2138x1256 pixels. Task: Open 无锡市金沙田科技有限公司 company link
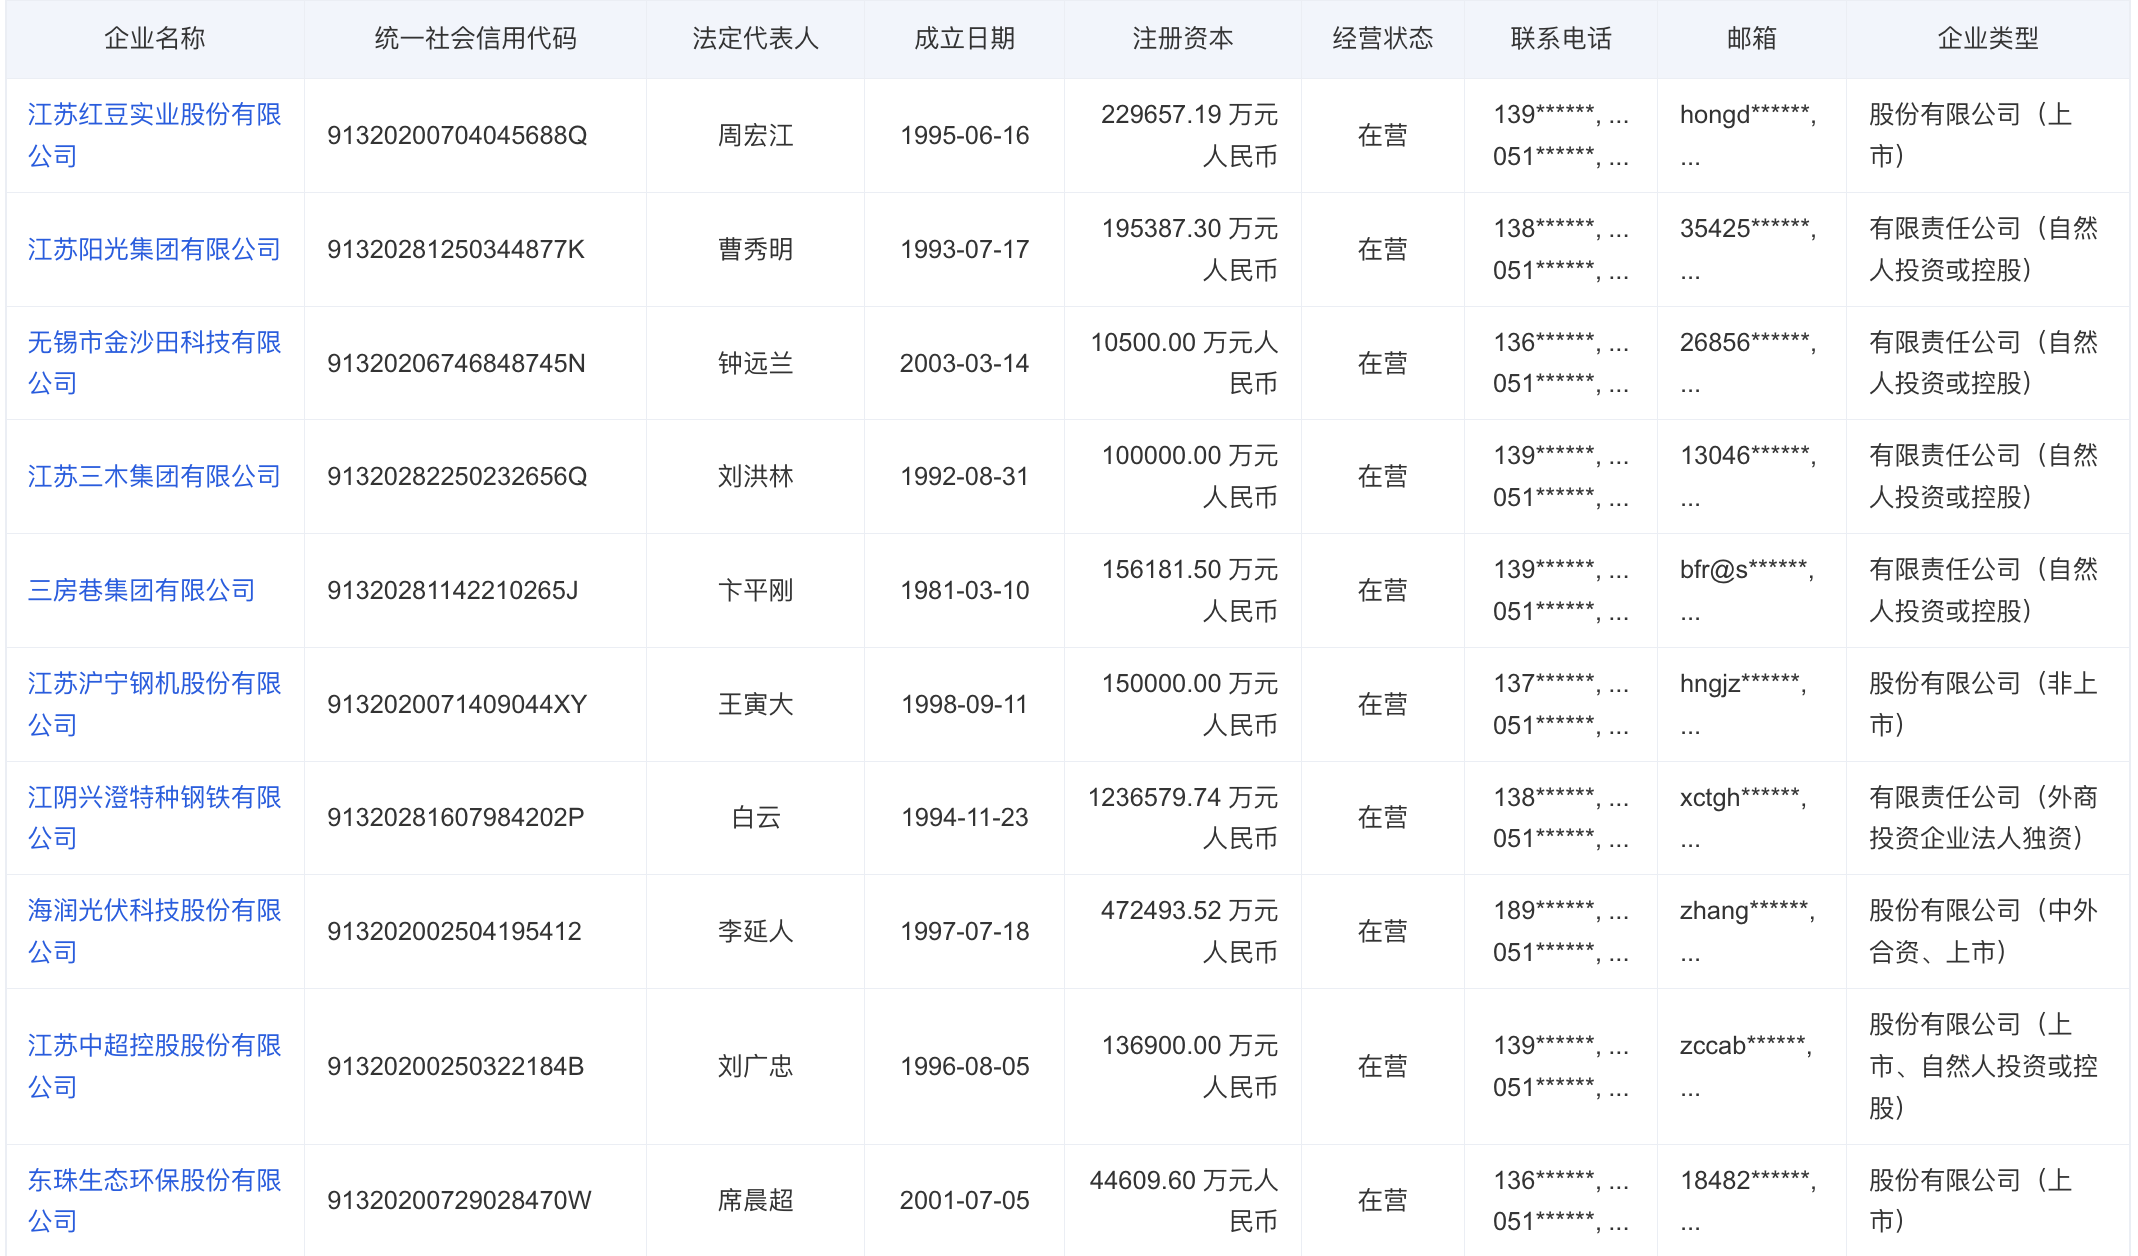point(154,363)
